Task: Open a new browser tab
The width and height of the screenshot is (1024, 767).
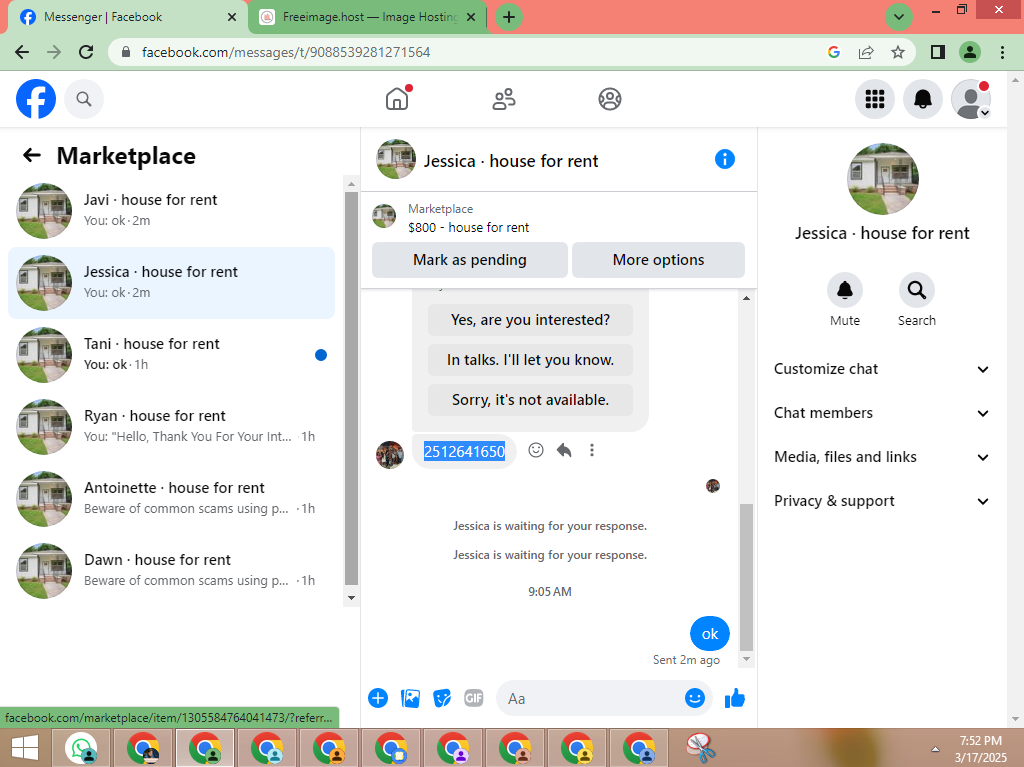Action: [x=509, y=17]
